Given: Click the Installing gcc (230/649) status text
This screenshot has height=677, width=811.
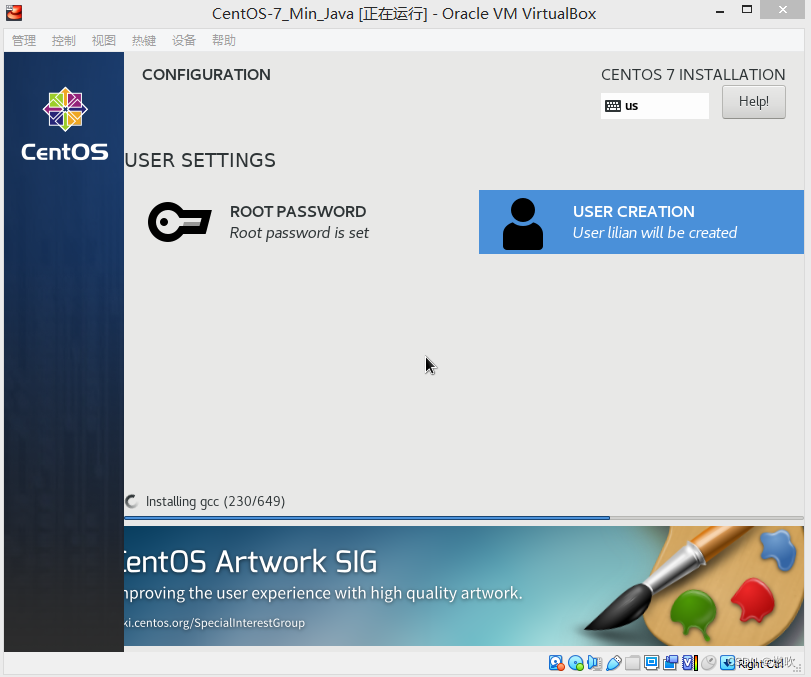Looking at the screenshot, I should click(215, 501).
